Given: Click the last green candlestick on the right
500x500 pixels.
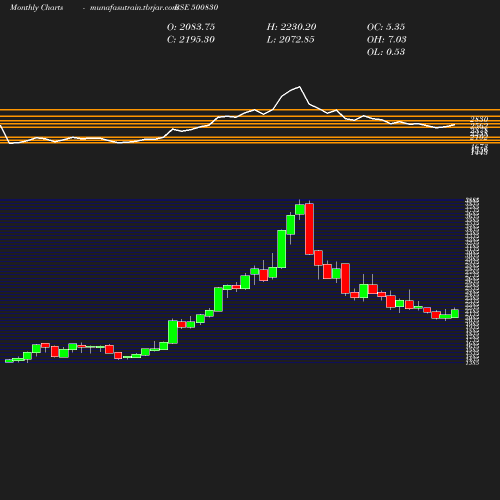Looking at the screenshot, I should pos(455,314).
